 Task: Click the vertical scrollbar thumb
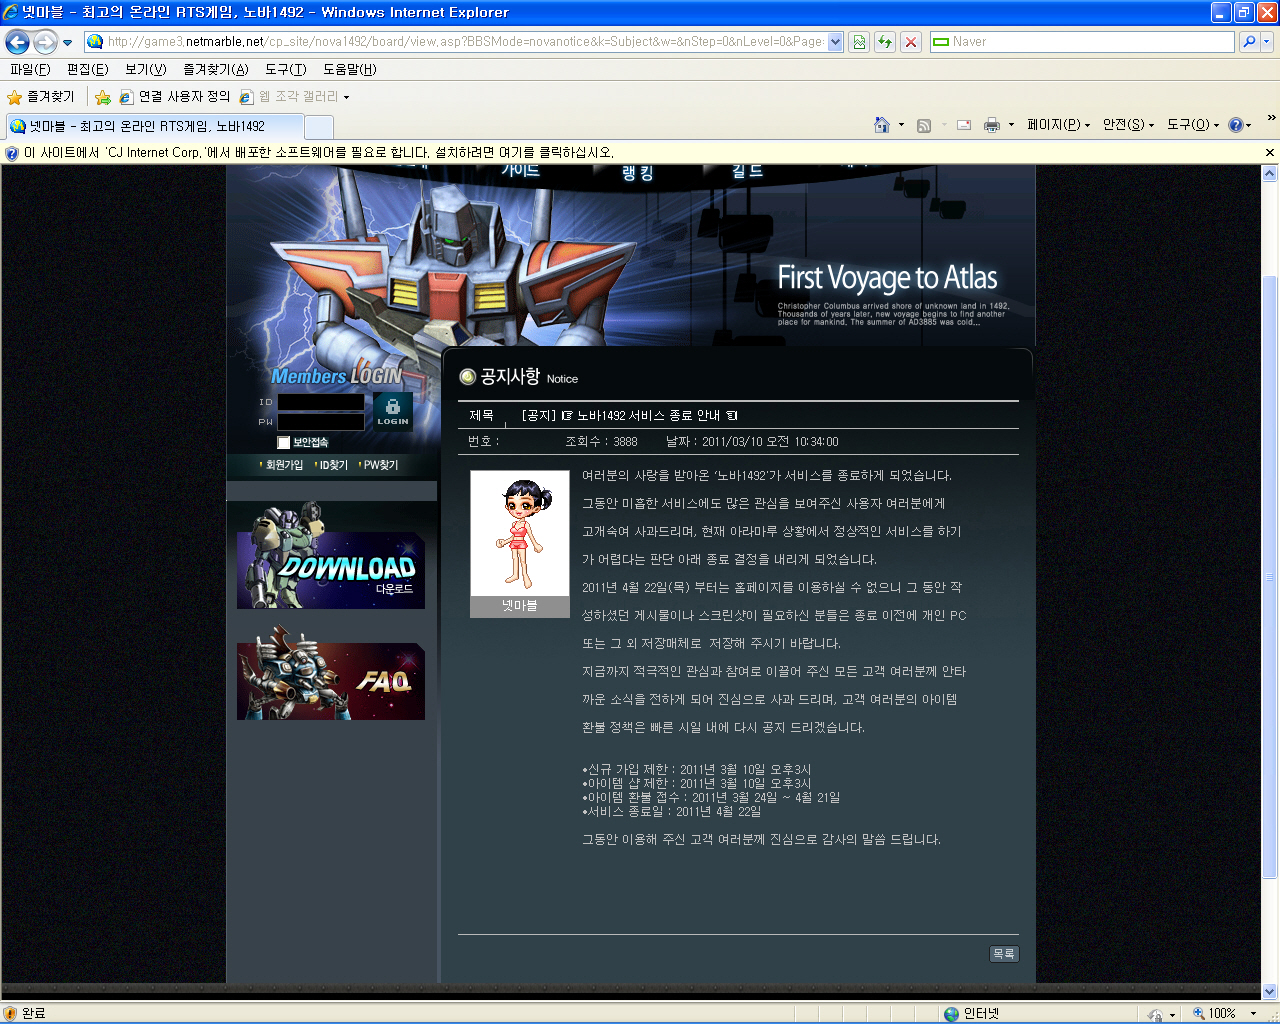point(1270,576)
